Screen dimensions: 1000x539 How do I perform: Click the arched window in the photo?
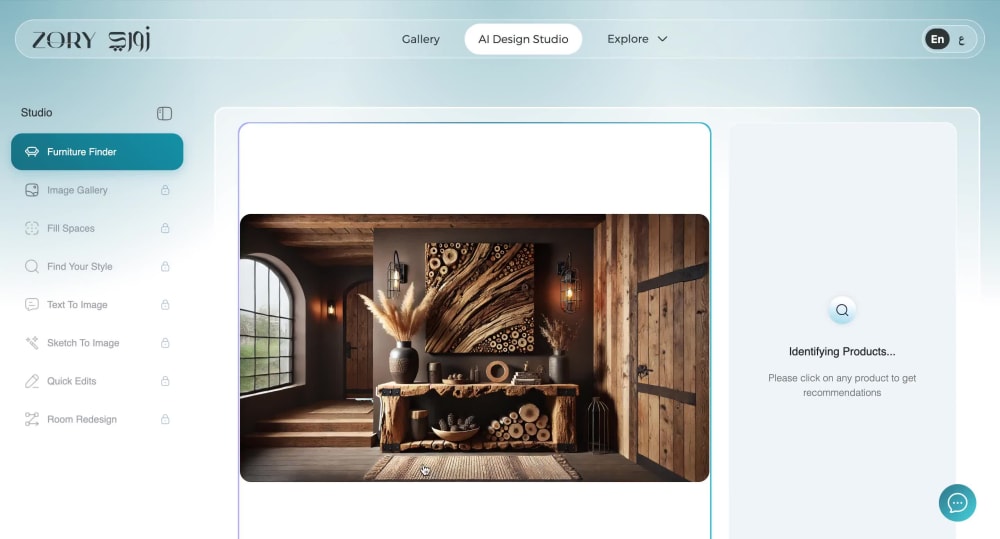[267, 325]
